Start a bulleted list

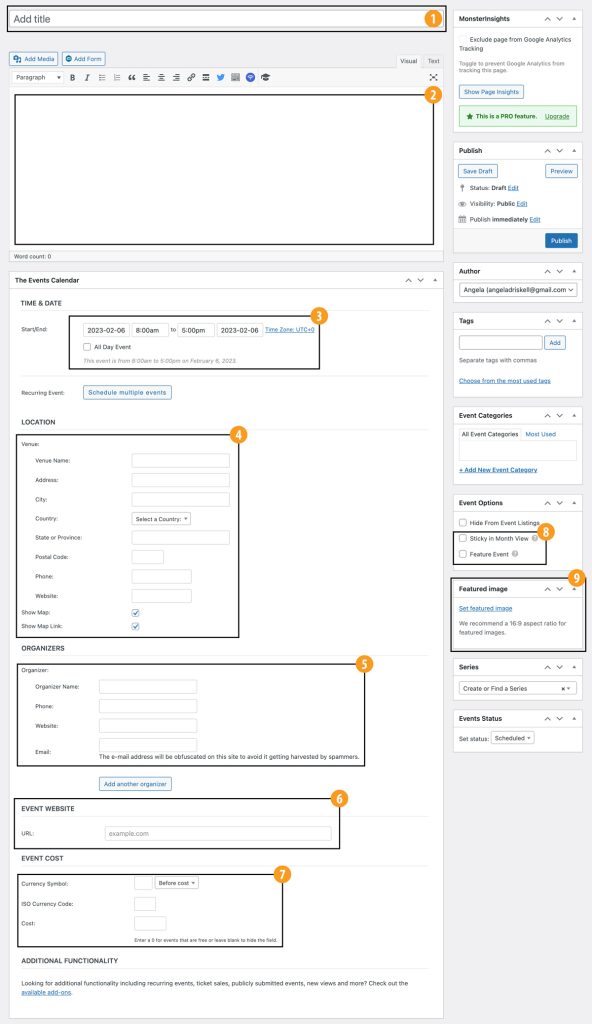102,78
